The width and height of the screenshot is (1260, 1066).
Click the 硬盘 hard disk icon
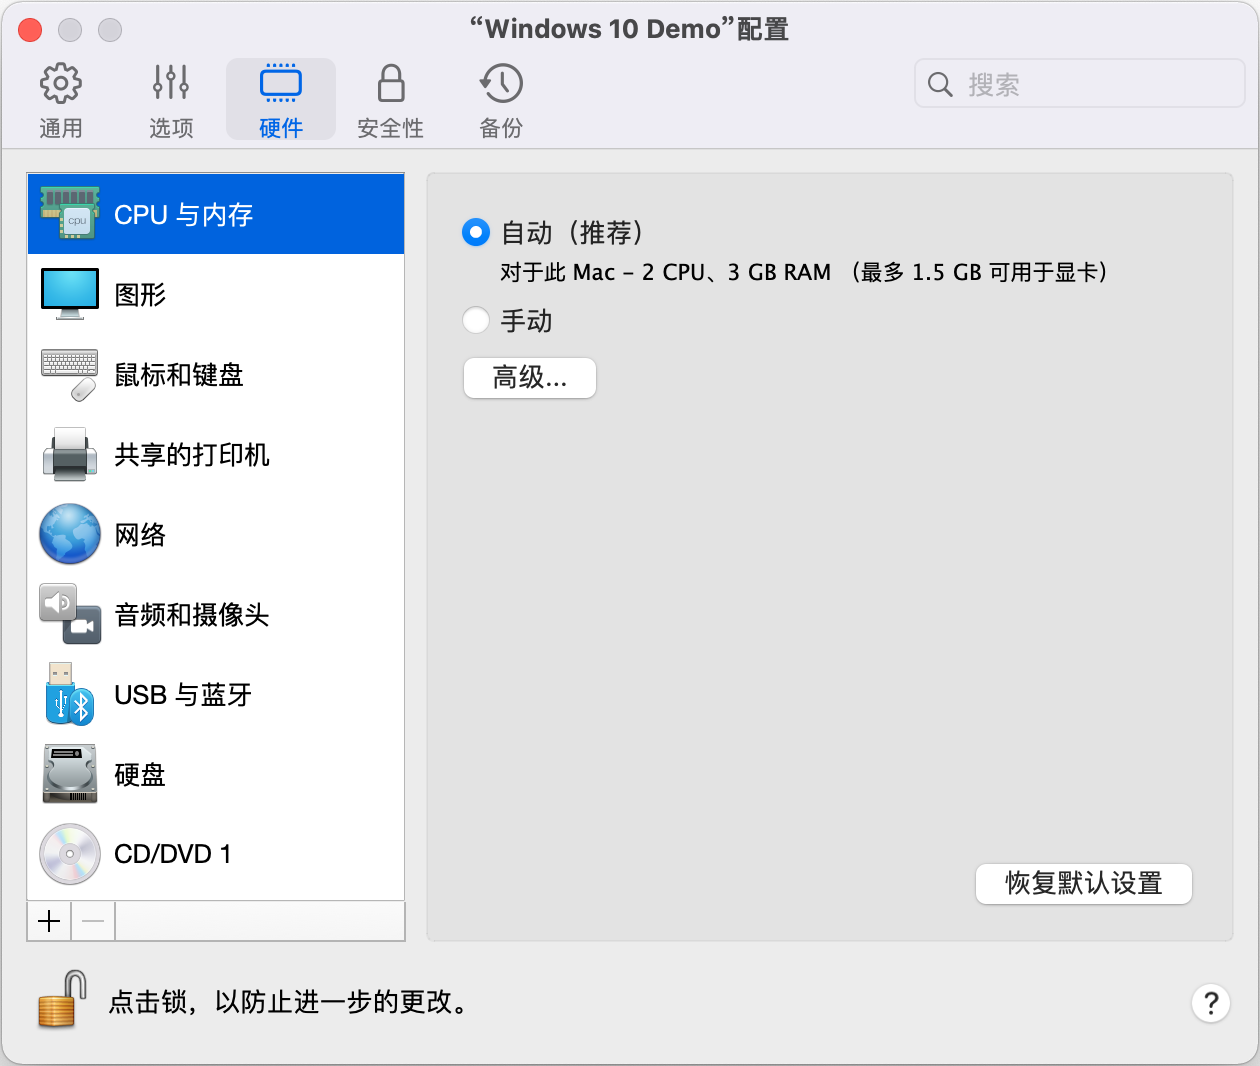[70, 774]
